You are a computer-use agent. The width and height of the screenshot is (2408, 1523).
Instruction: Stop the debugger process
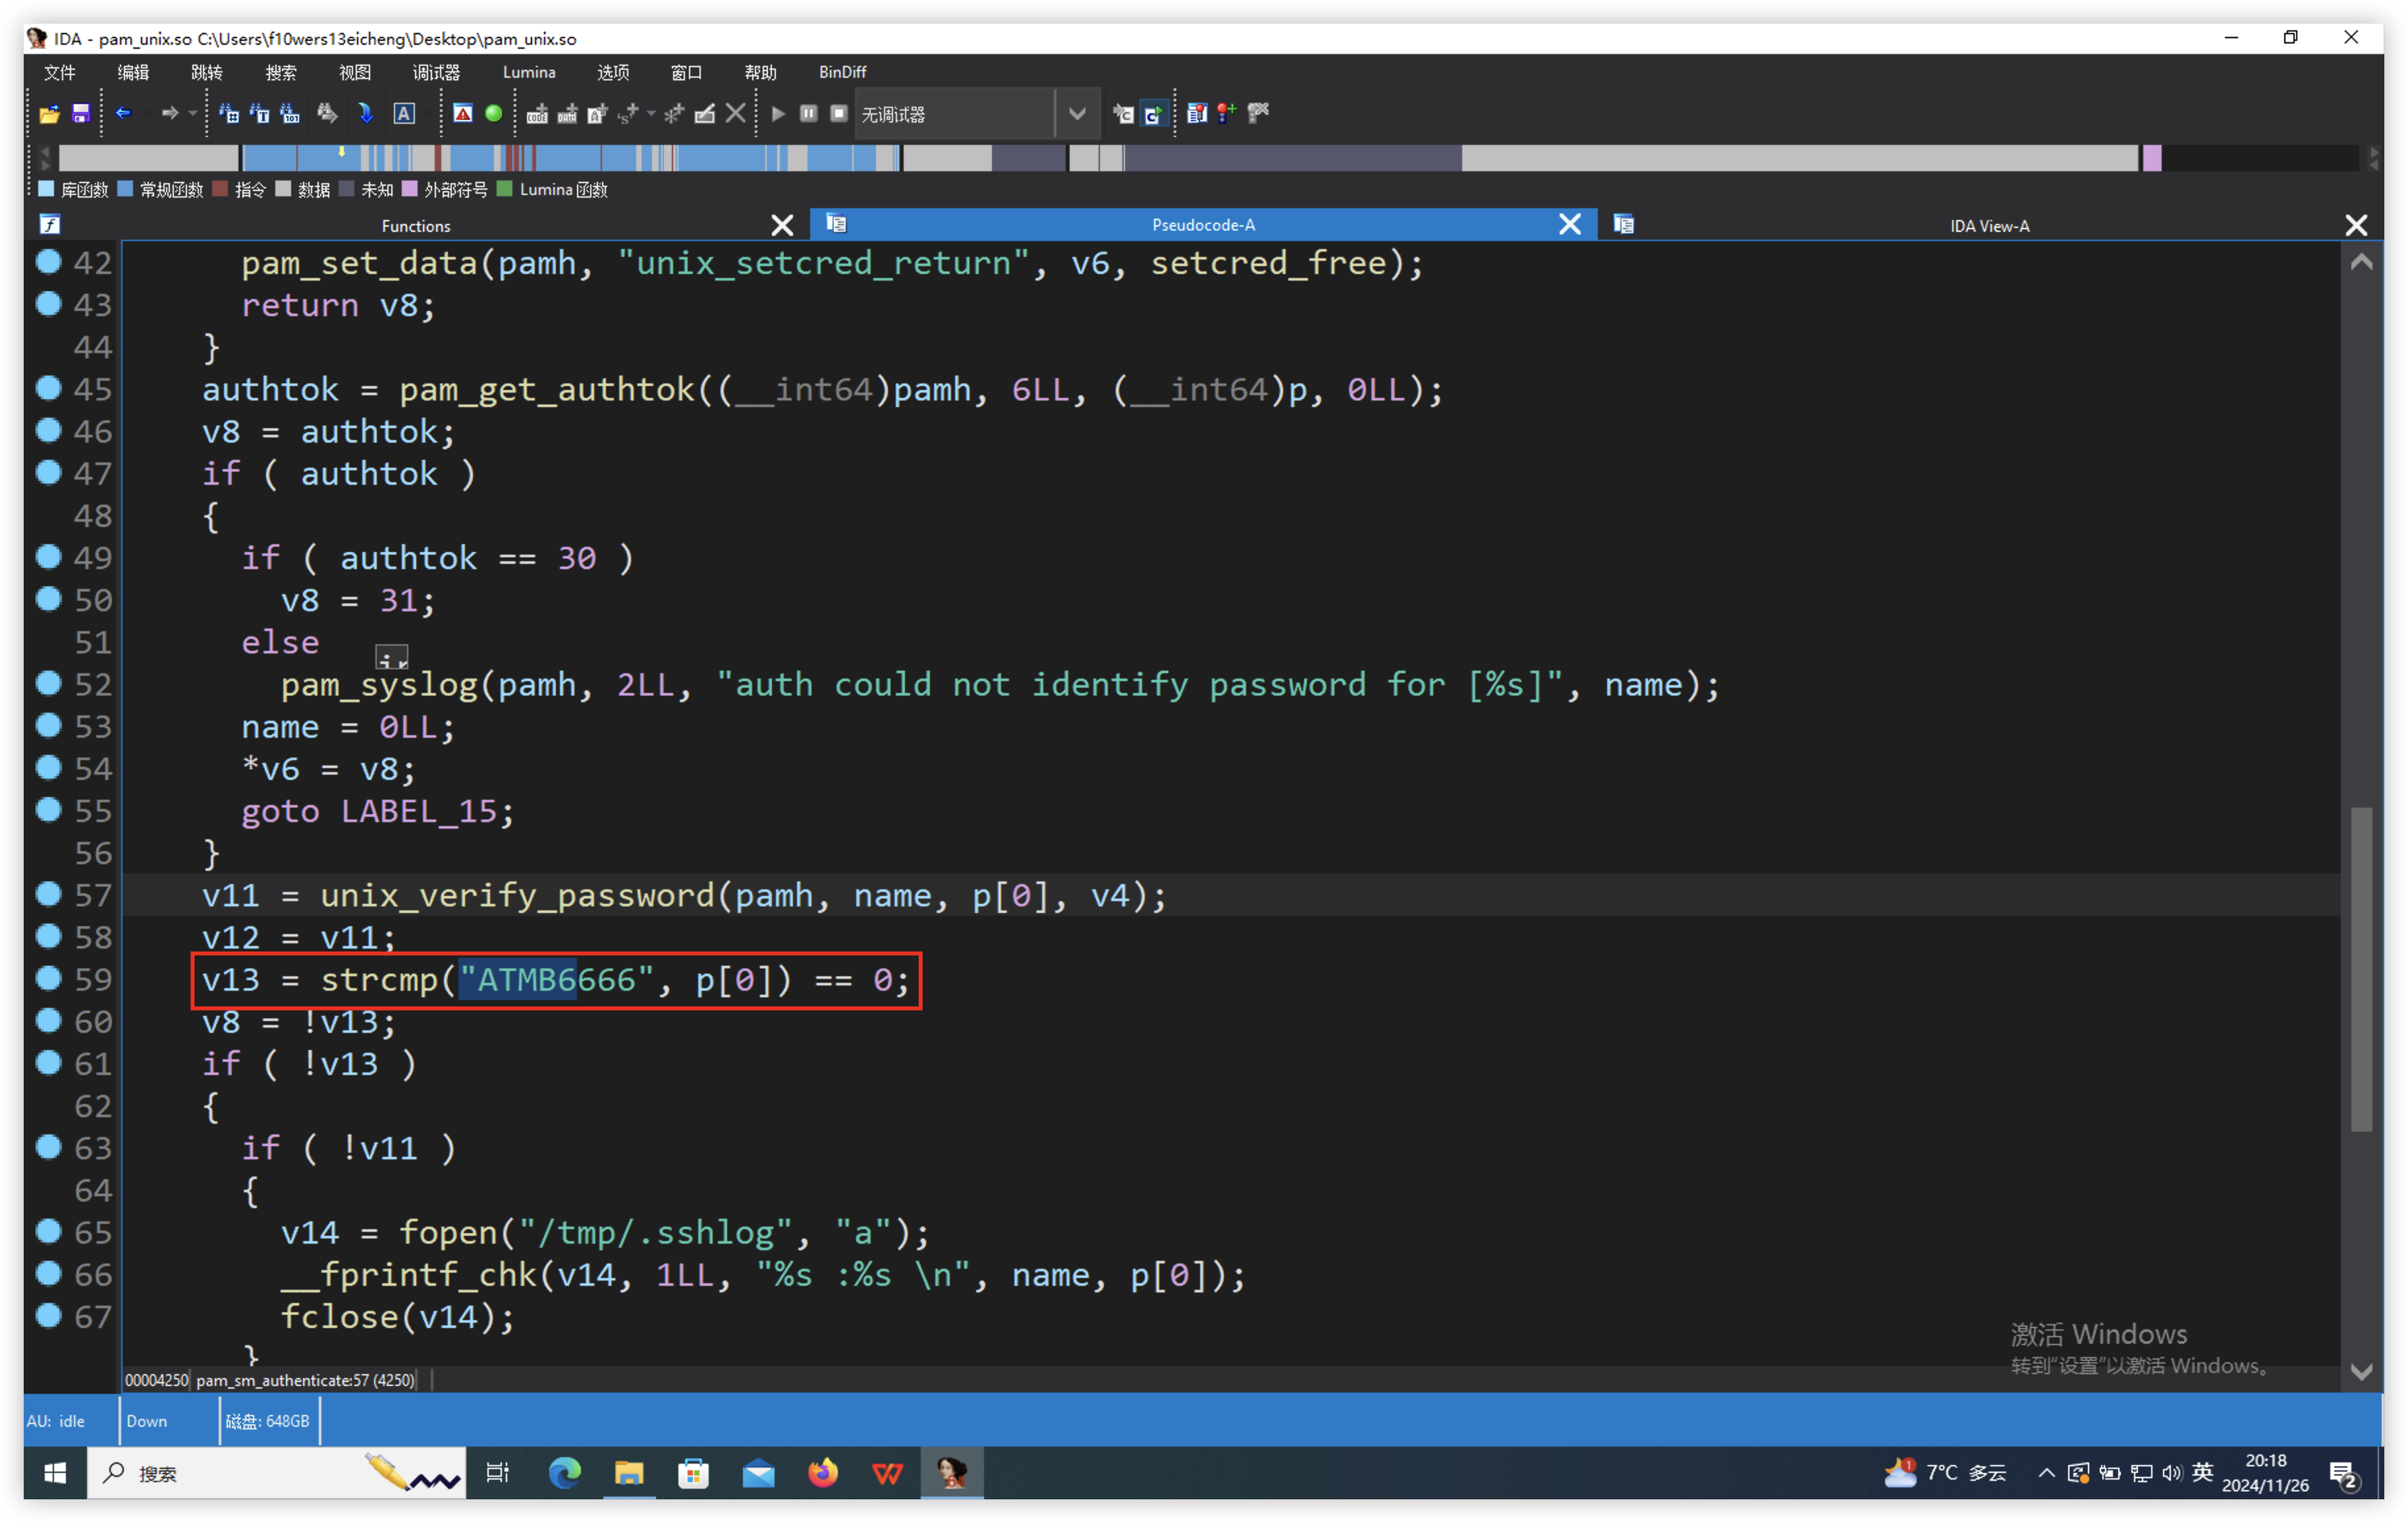839,114
